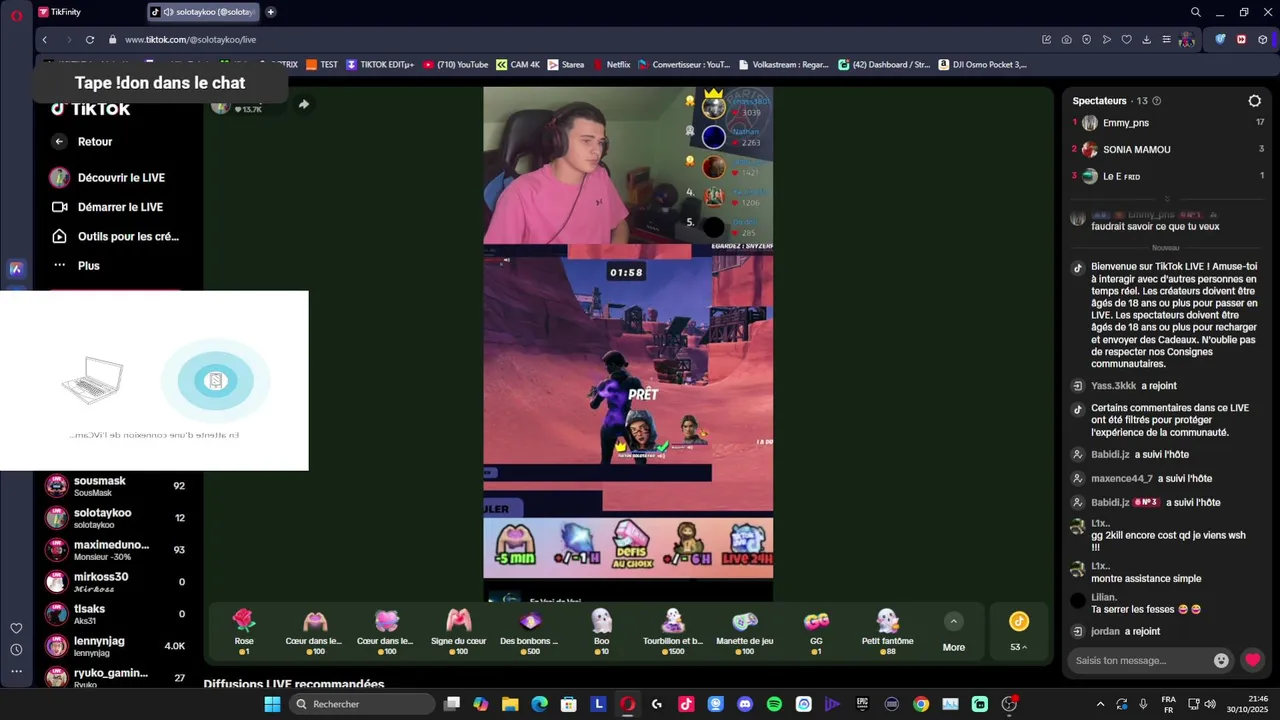Open a new browser tab
The height and width of the screenshot is (720, 1280).
(x=271, y=12)
